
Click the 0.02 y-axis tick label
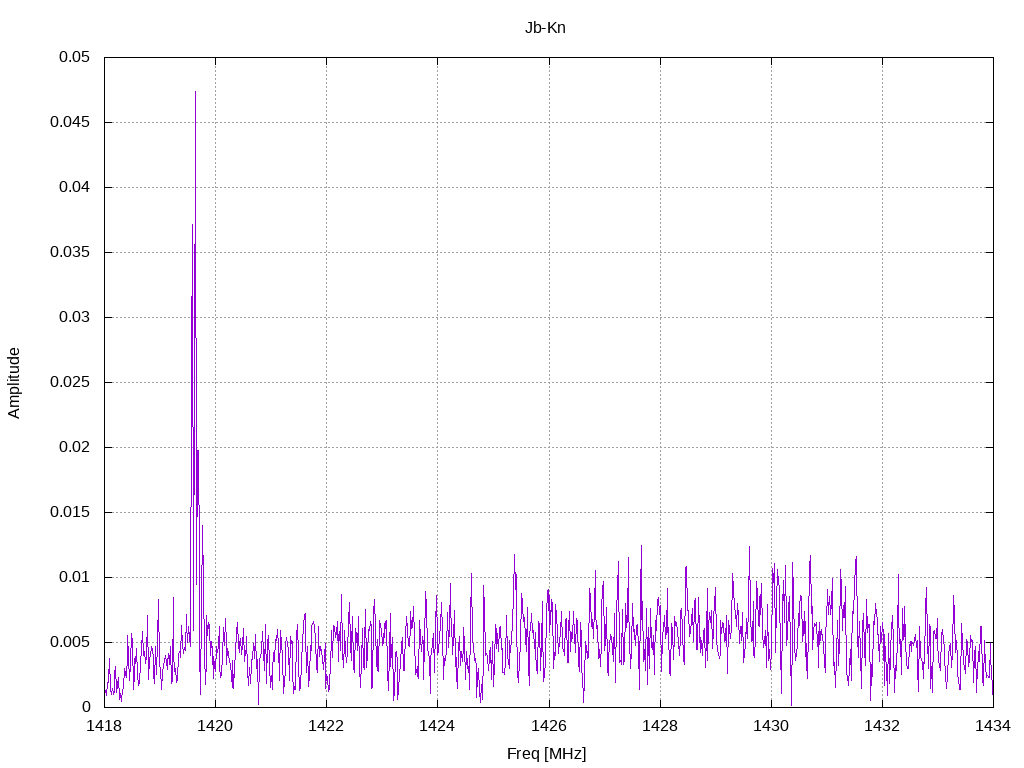click(74, 447)
